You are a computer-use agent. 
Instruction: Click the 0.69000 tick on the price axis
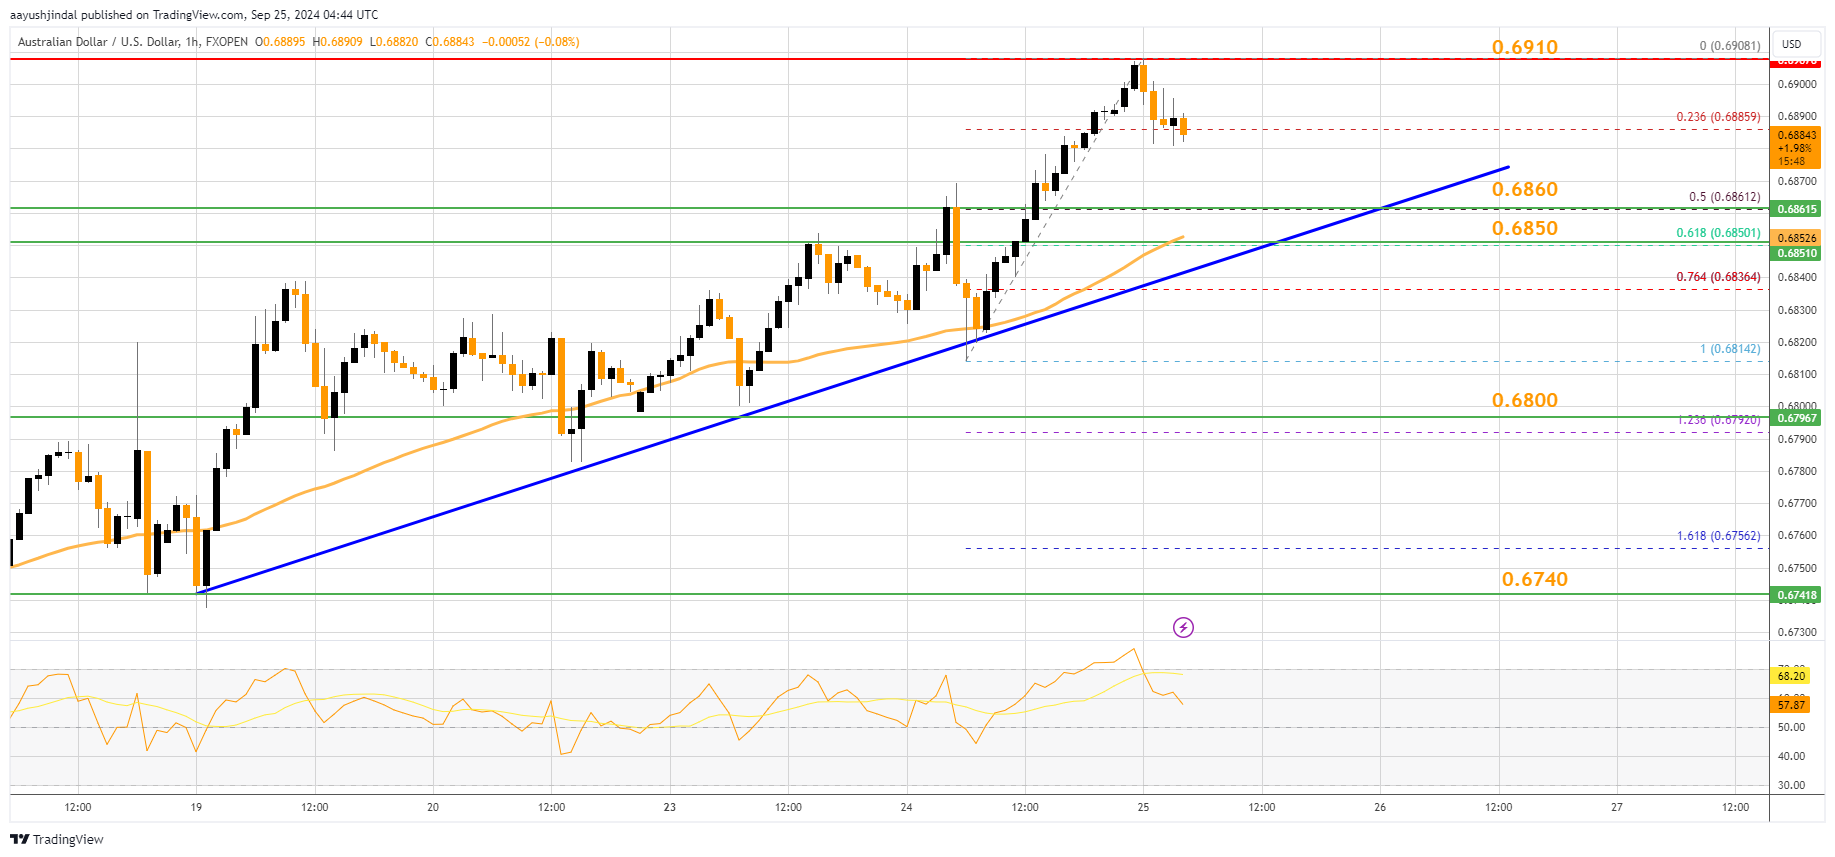1797,84
